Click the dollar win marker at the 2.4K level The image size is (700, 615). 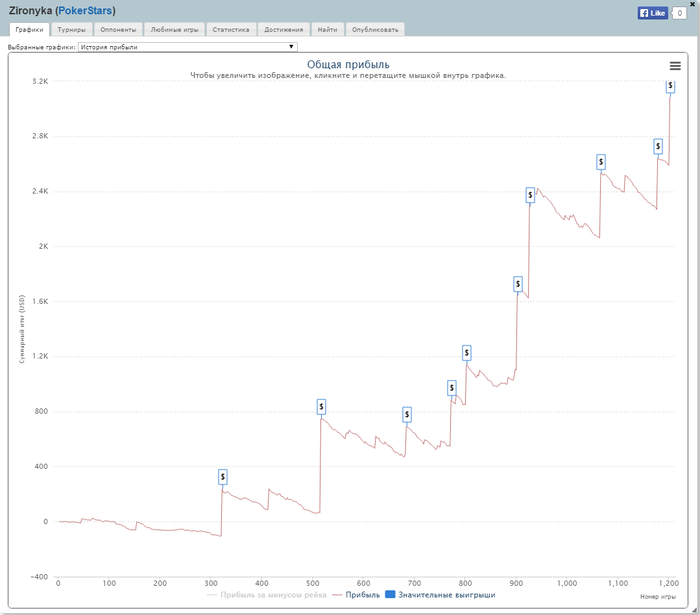[530, 195]
